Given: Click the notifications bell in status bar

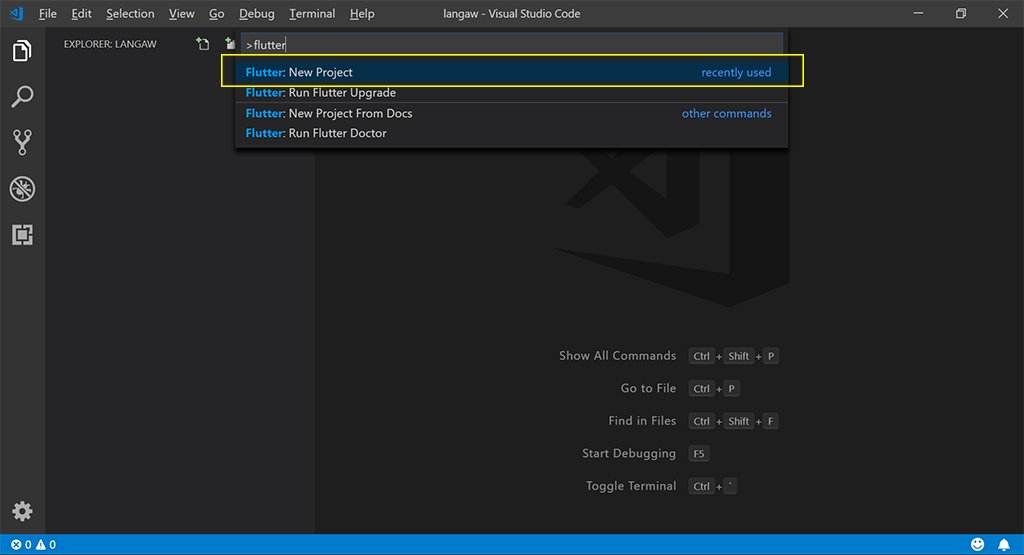Looking at the screenshot, I should pyautogui.click(x=1003, y=545).
